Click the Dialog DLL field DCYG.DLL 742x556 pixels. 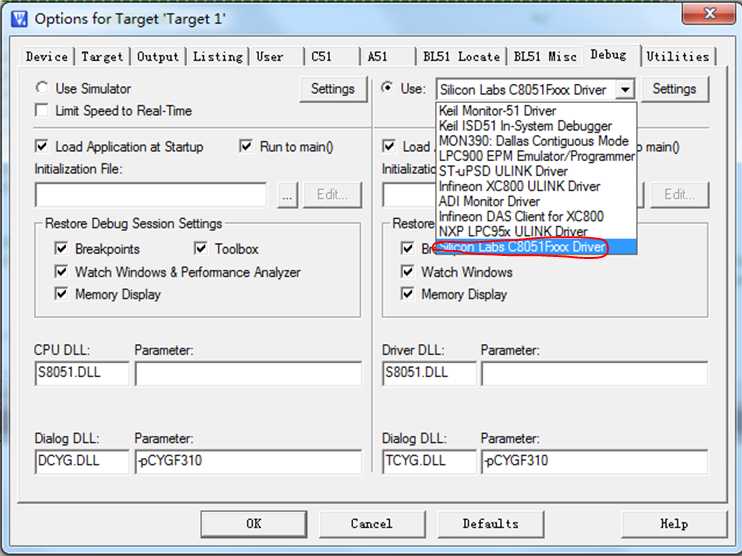click(x=81, y=461)
